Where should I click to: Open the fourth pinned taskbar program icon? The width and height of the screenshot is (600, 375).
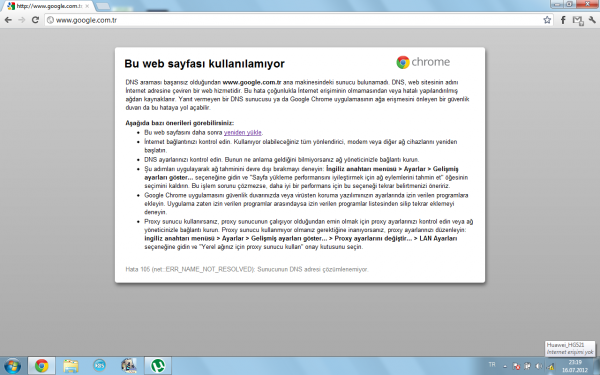pyautogui.click(x=129, y=366)
